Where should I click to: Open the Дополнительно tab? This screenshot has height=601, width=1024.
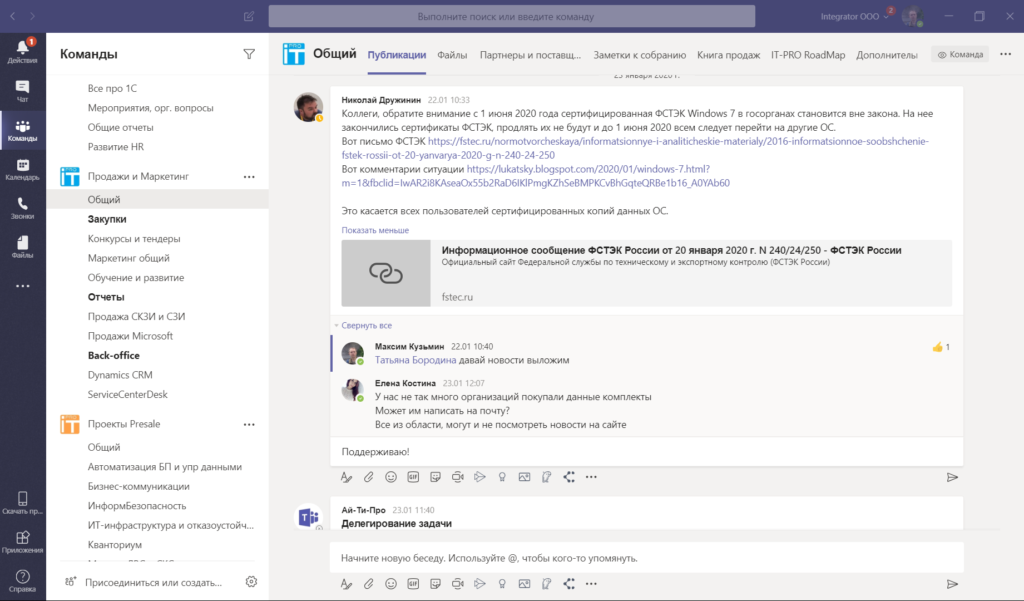886,55
